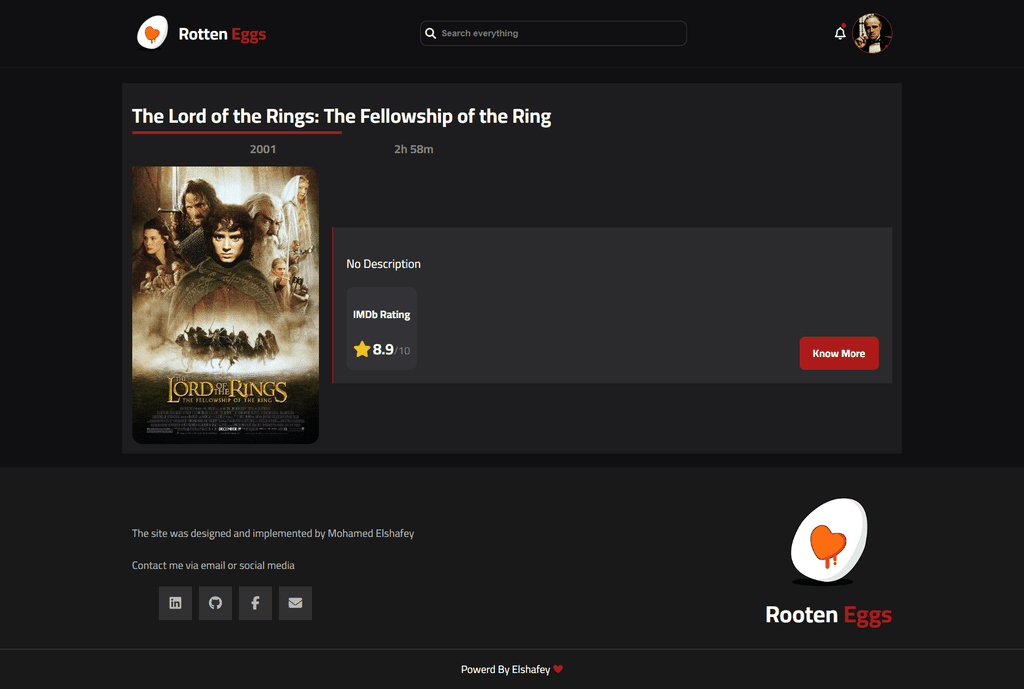
Task: Click the 2001 release year label
Action: coord(263,149)
